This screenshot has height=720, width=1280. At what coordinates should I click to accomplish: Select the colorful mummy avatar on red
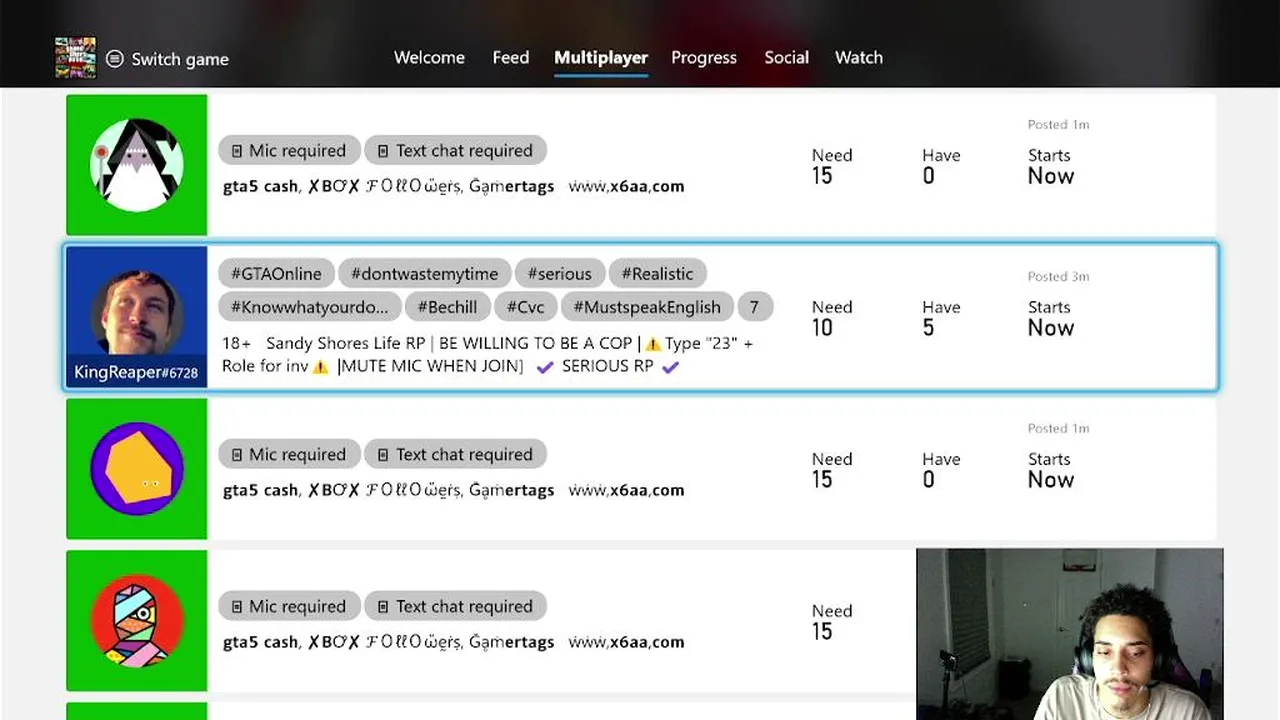click(137, 621)
